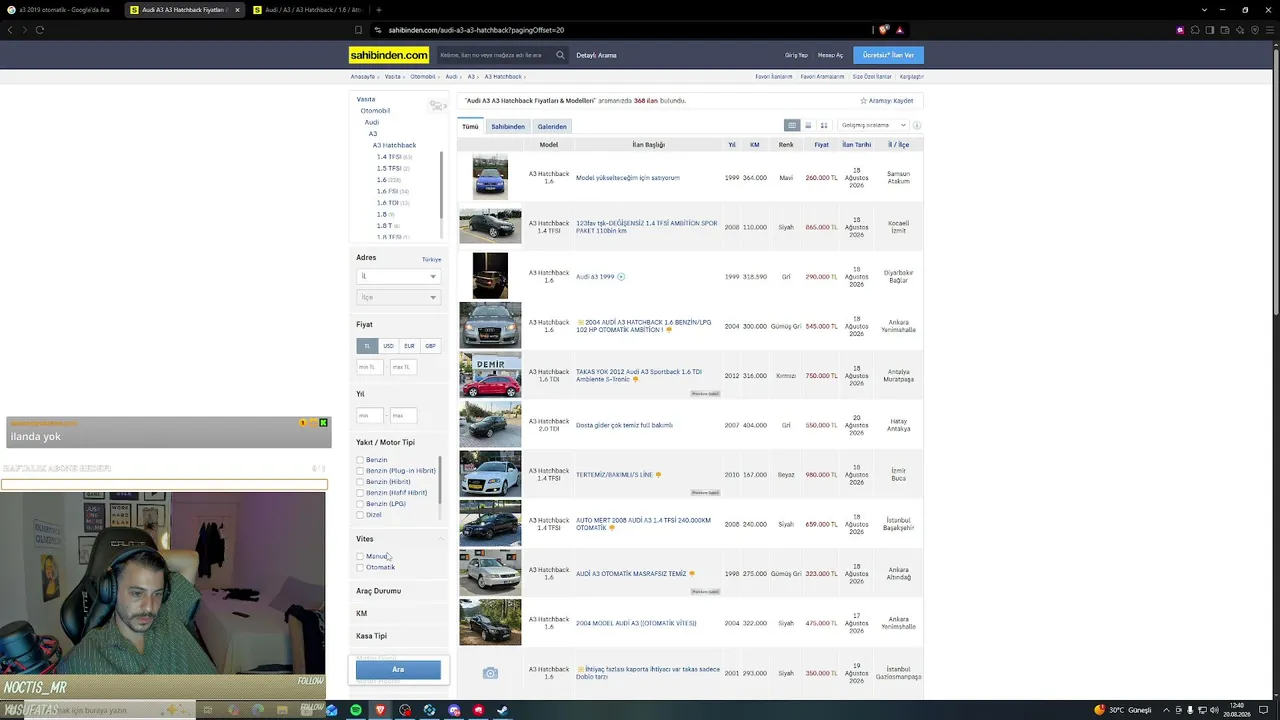The image size is (1280, 720).
Task: Expand the KM filter section
Action: click(x=398, y=613)
